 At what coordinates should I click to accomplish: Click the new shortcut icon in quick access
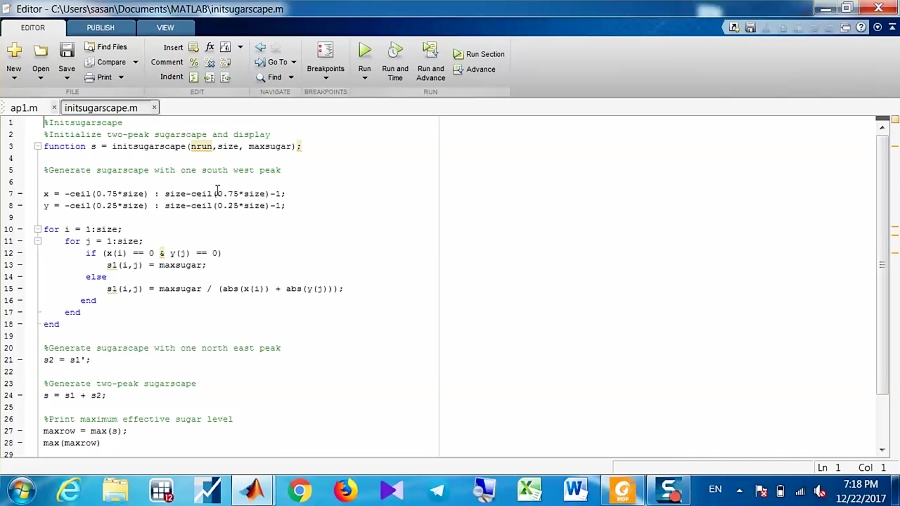(734, 27)
